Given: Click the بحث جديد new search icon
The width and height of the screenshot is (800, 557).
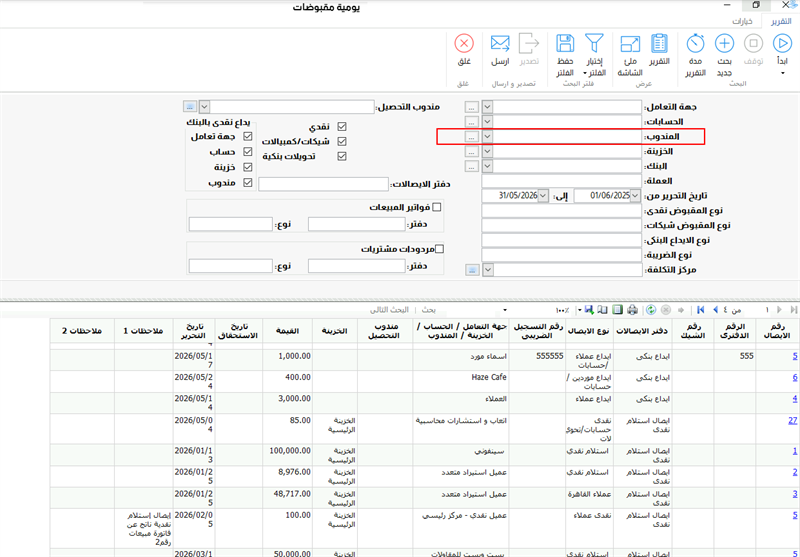Looking at the screenshot, I should [x=724, y=44].
